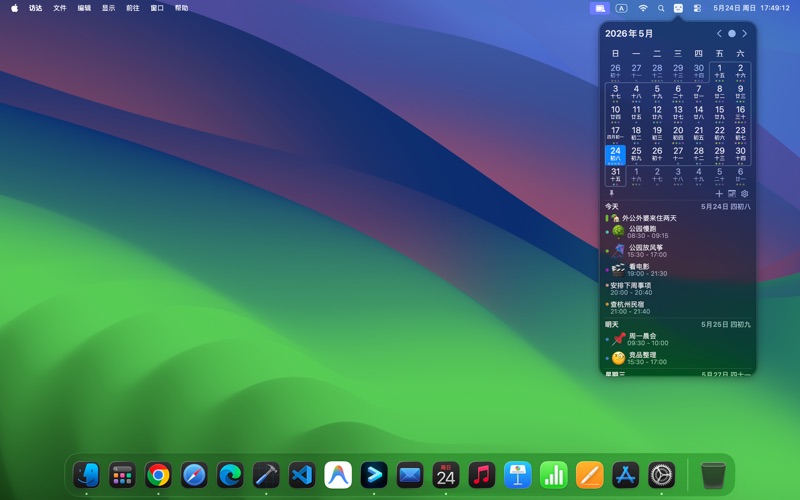Open the all-day event 外公外婆来住两天

click(x=678, y=218)
